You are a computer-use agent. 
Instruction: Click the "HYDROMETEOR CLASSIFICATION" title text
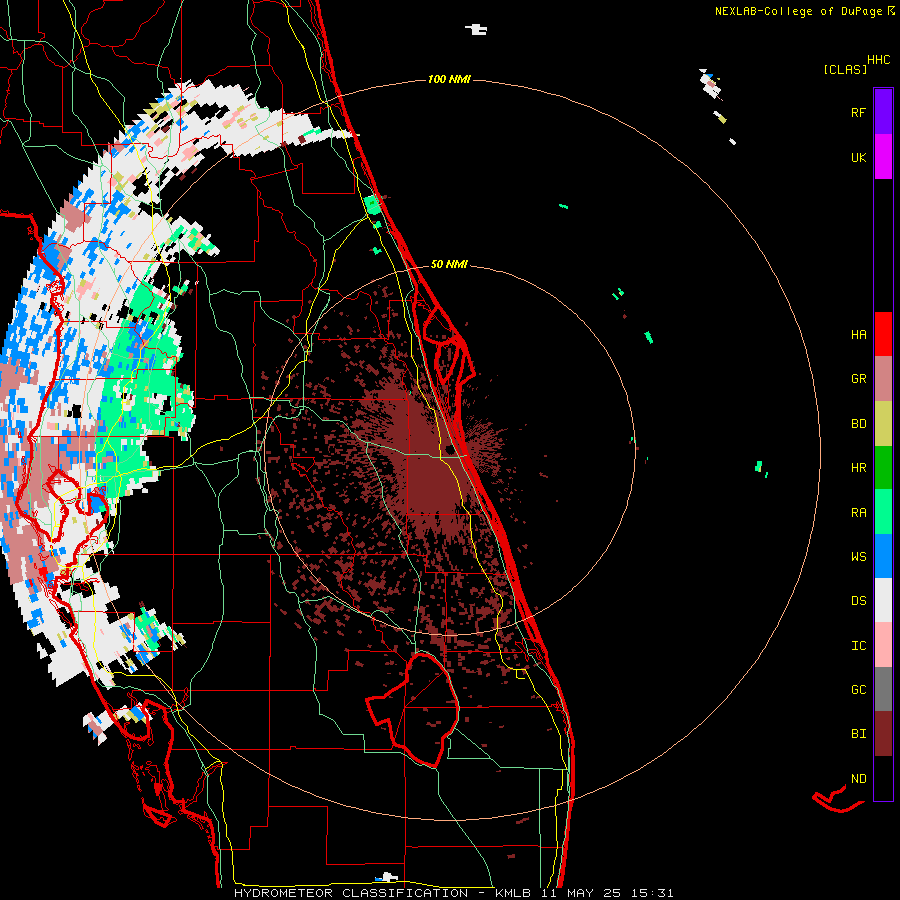pos(351,893)
